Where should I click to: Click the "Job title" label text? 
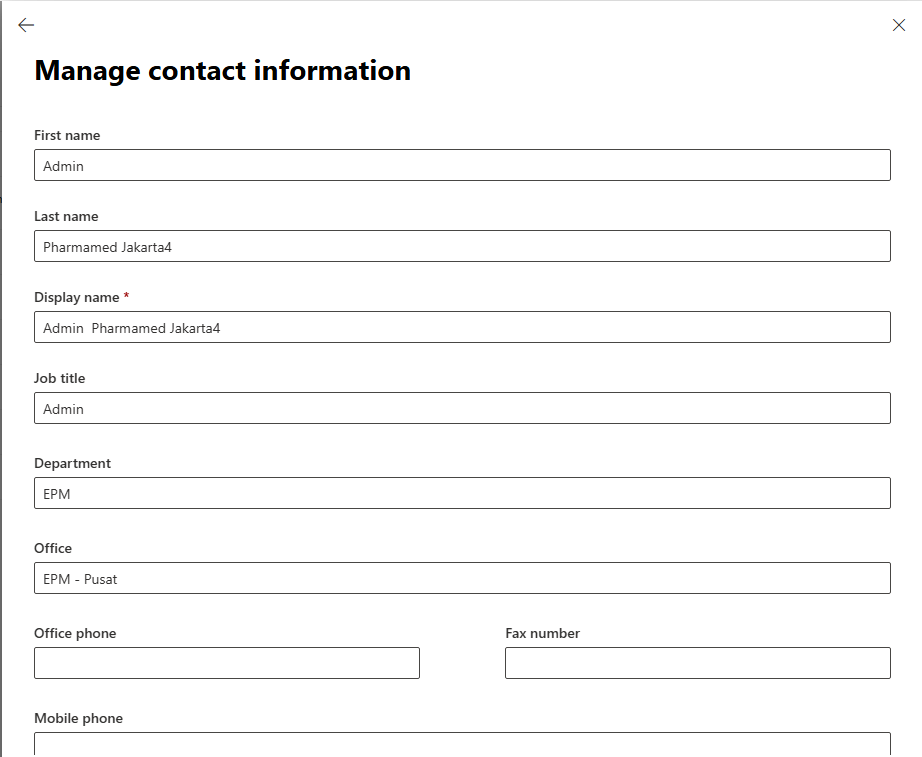[x=60, y=379]
